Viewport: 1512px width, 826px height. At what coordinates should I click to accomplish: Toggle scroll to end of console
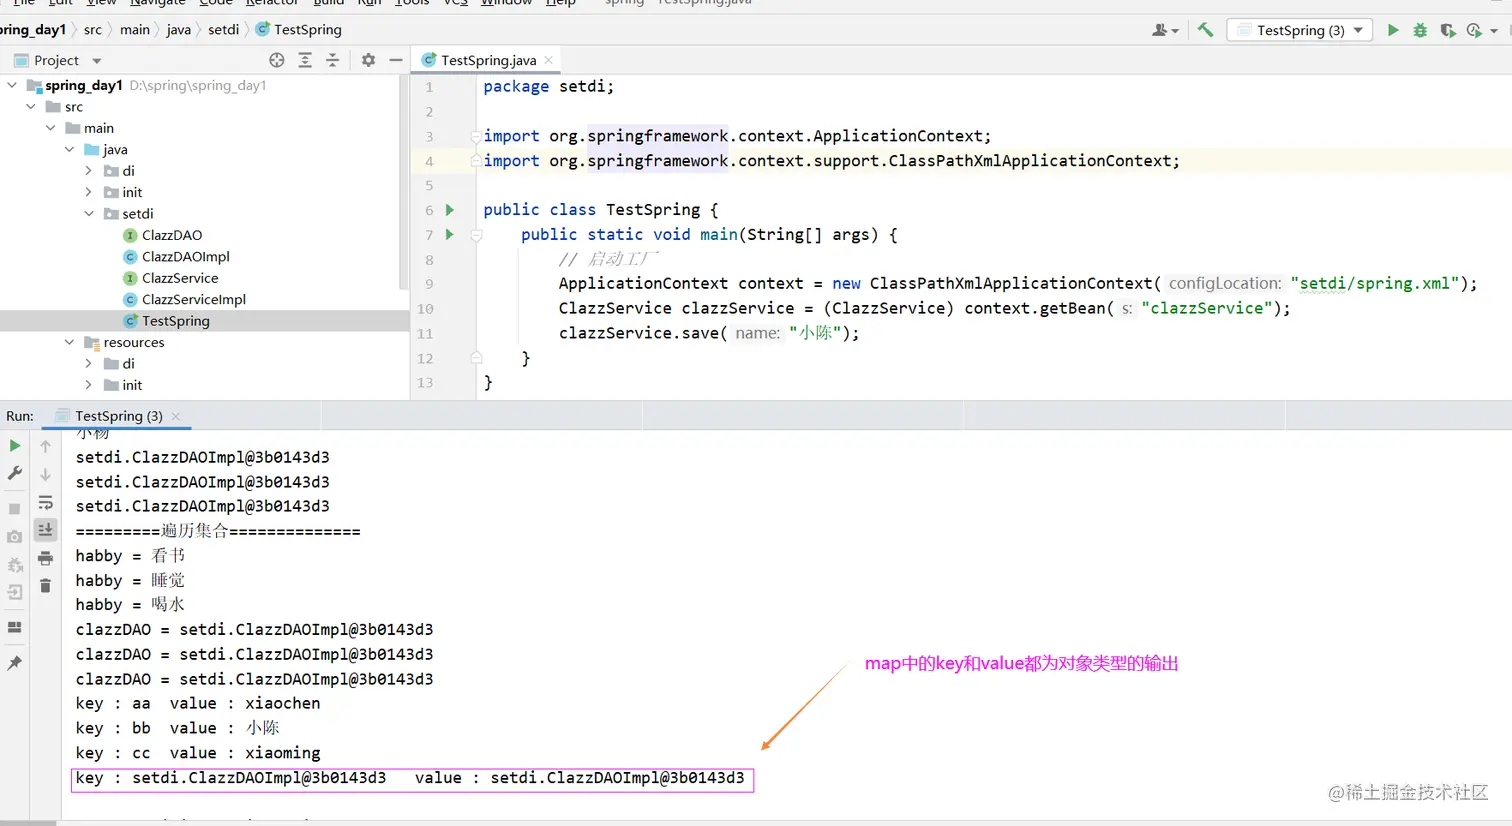[x=45, y=530]
